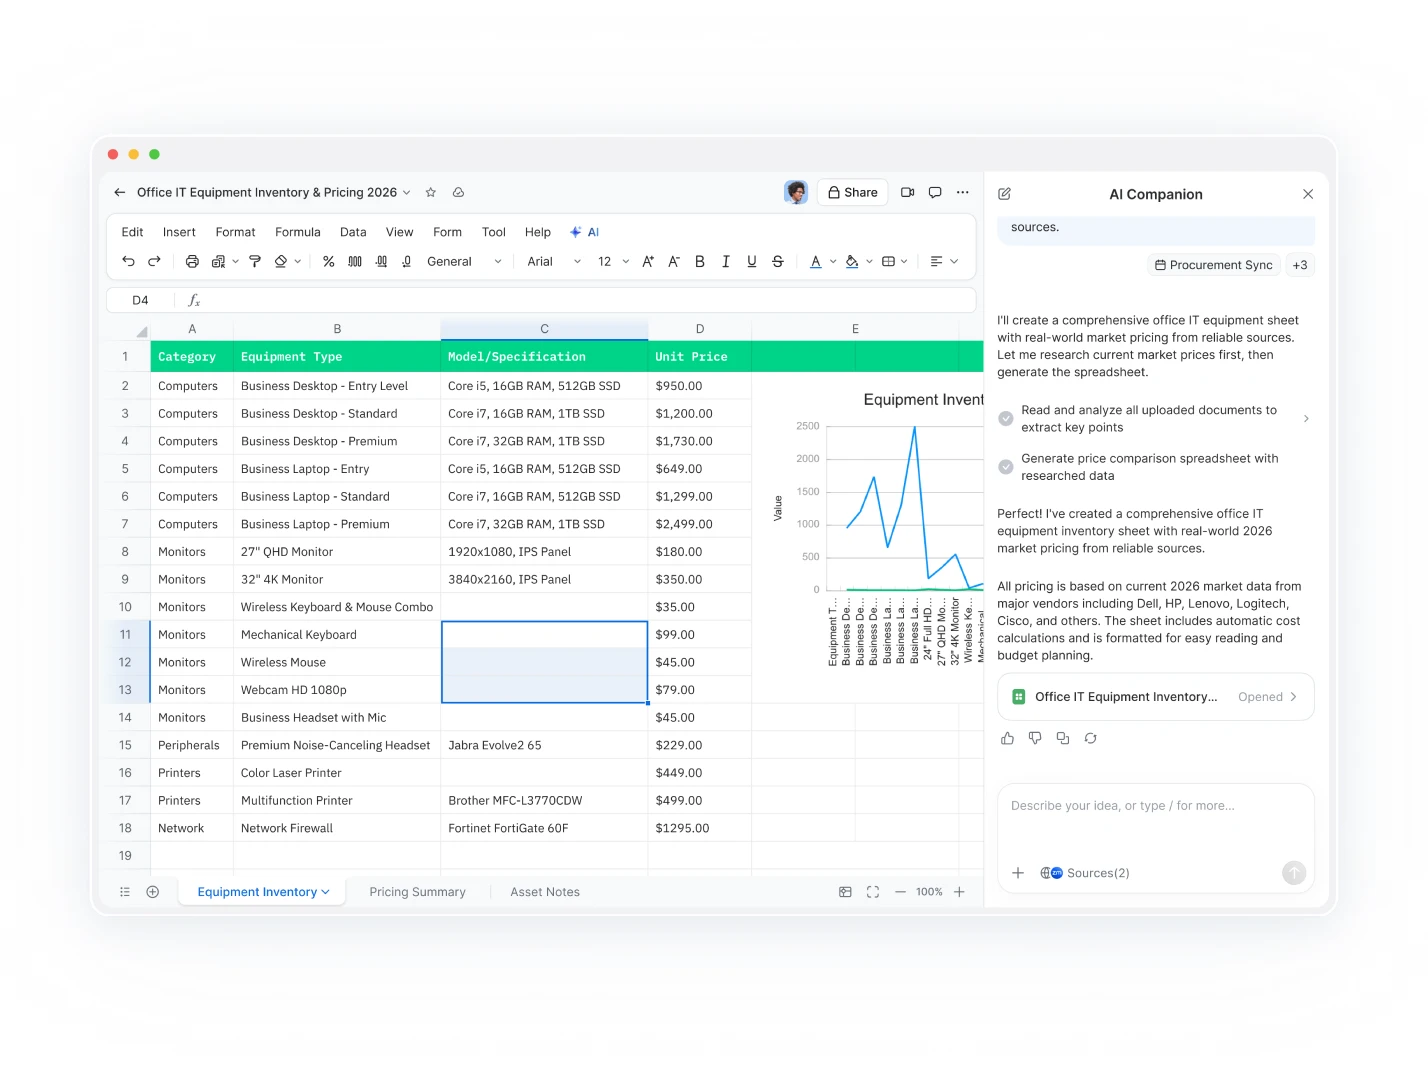The image size is (1428, 1072).
Task: Click the full screen icon in the bottom bar
Action: pyautogui.click(x=873, y=891)
